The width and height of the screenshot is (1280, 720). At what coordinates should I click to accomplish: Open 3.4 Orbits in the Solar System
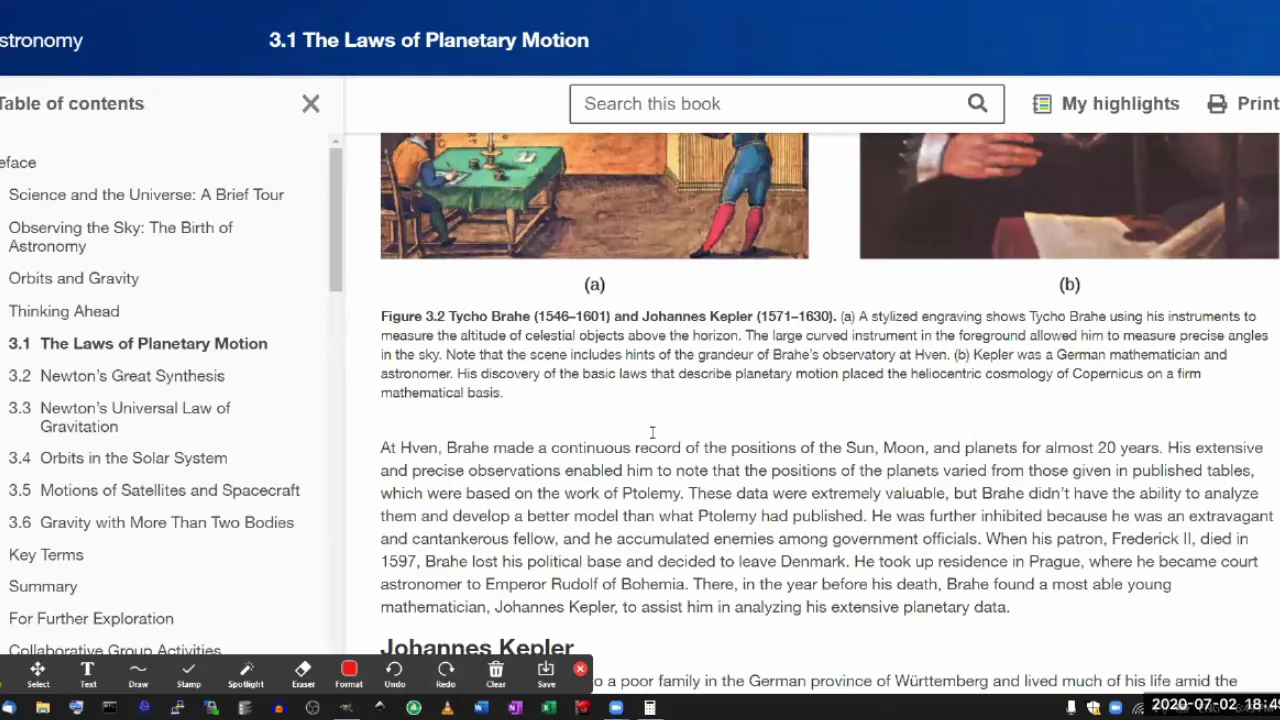pos(118,458)
